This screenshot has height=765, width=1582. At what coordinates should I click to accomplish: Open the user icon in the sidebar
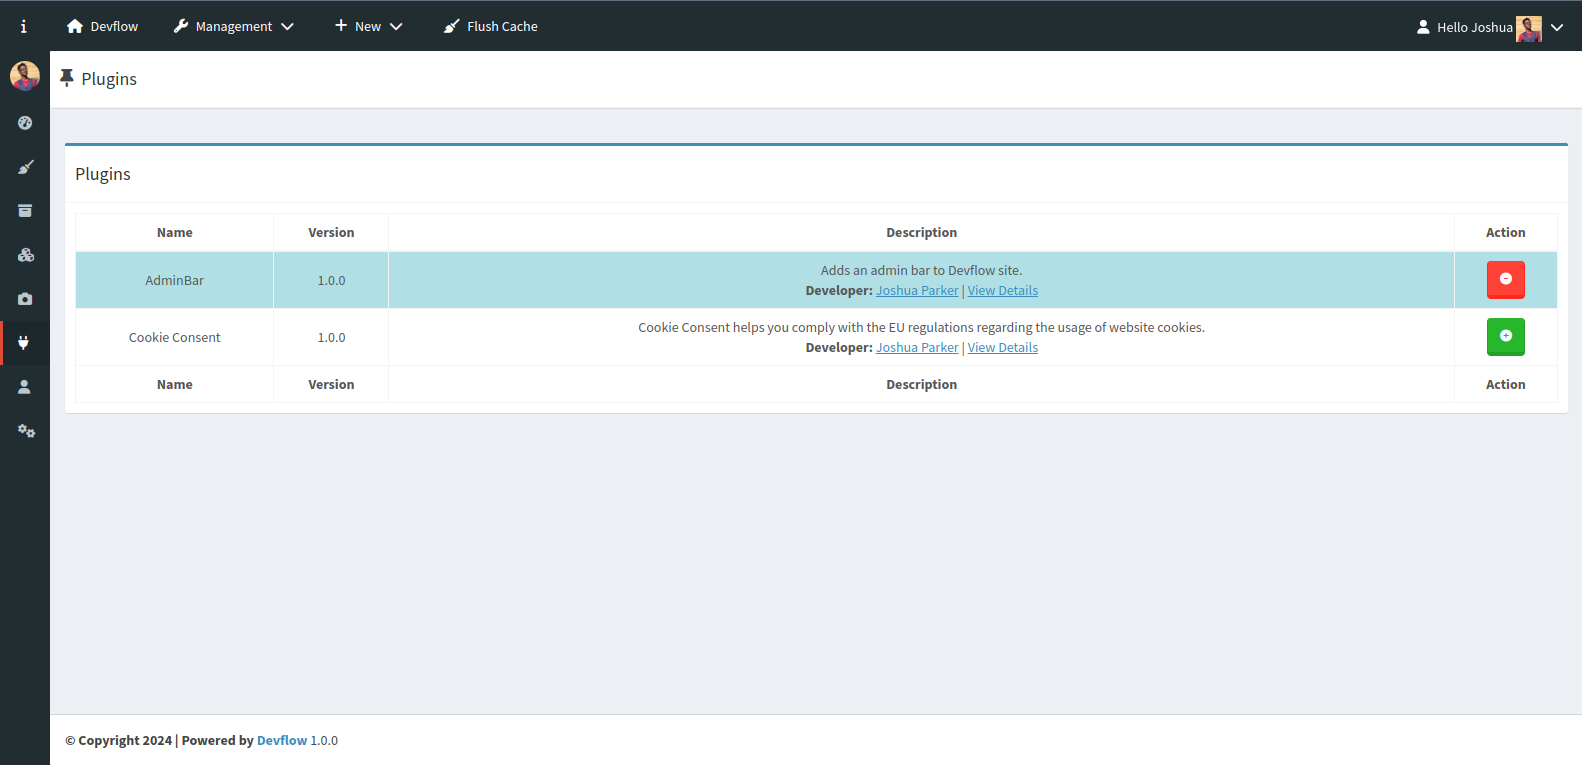[25, 387]
